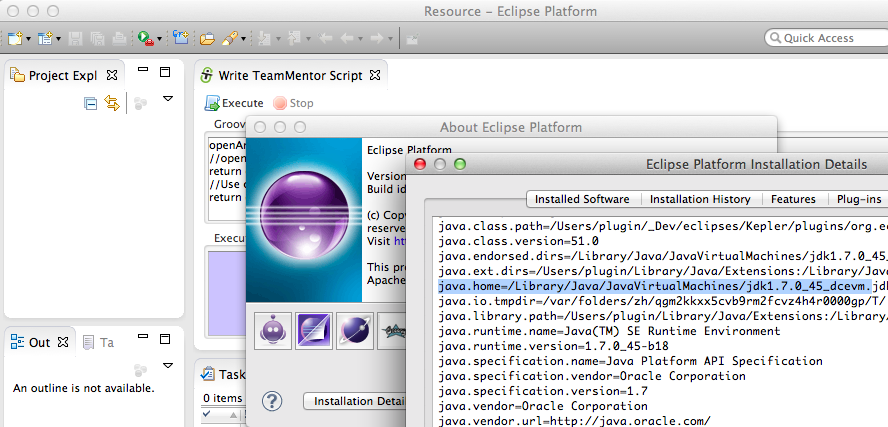Switch to the Installation History tab
This screenshot has width=888, height=427.
(x=701, y=199)
